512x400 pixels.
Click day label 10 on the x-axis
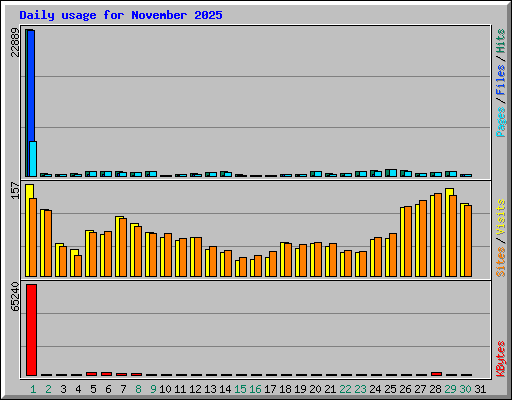click(x=165, y=389)
